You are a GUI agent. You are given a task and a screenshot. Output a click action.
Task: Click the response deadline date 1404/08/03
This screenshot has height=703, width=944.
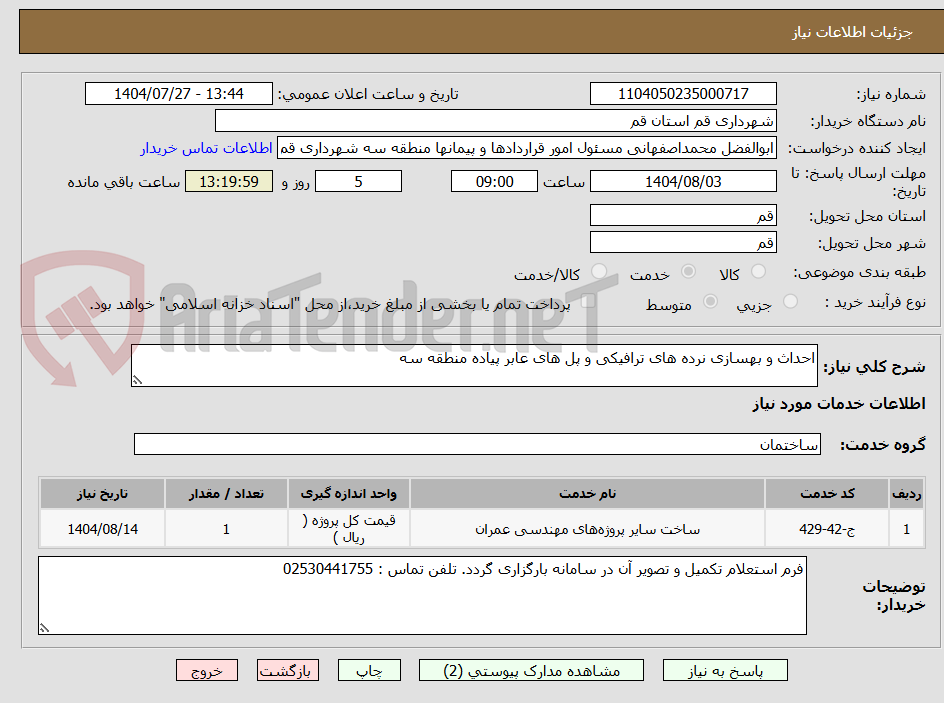683,181
